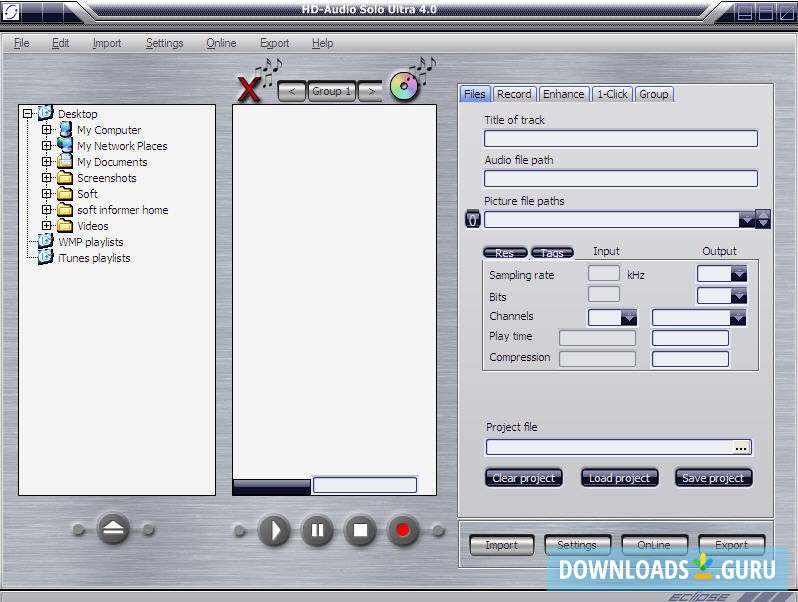Open the output Bits dropdown
This screenshot has width=798, height=602.
pos(738,296)
